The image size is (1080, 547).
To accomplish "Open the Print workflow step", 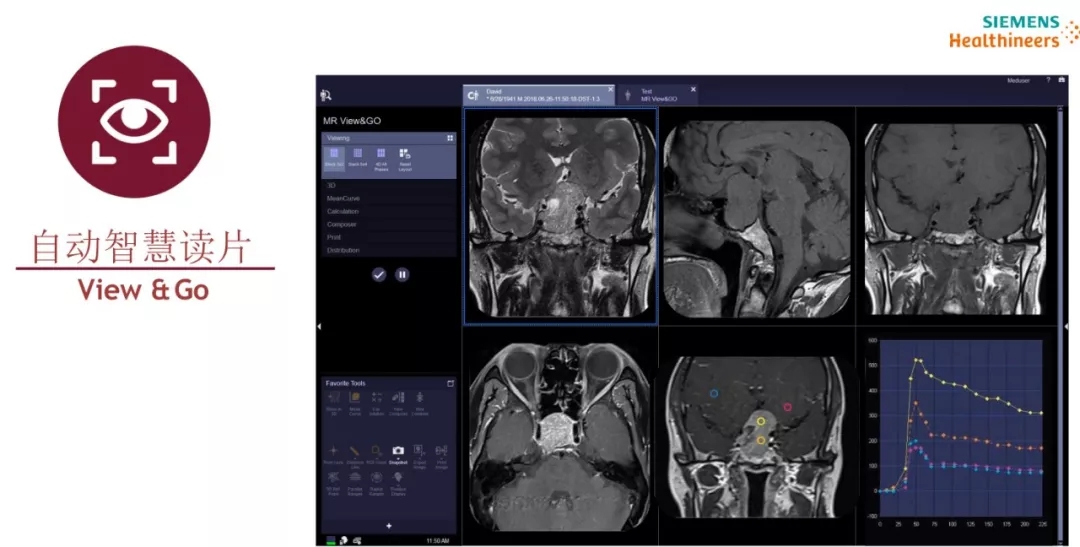I will pyautogui.click(x=388, y=237).
